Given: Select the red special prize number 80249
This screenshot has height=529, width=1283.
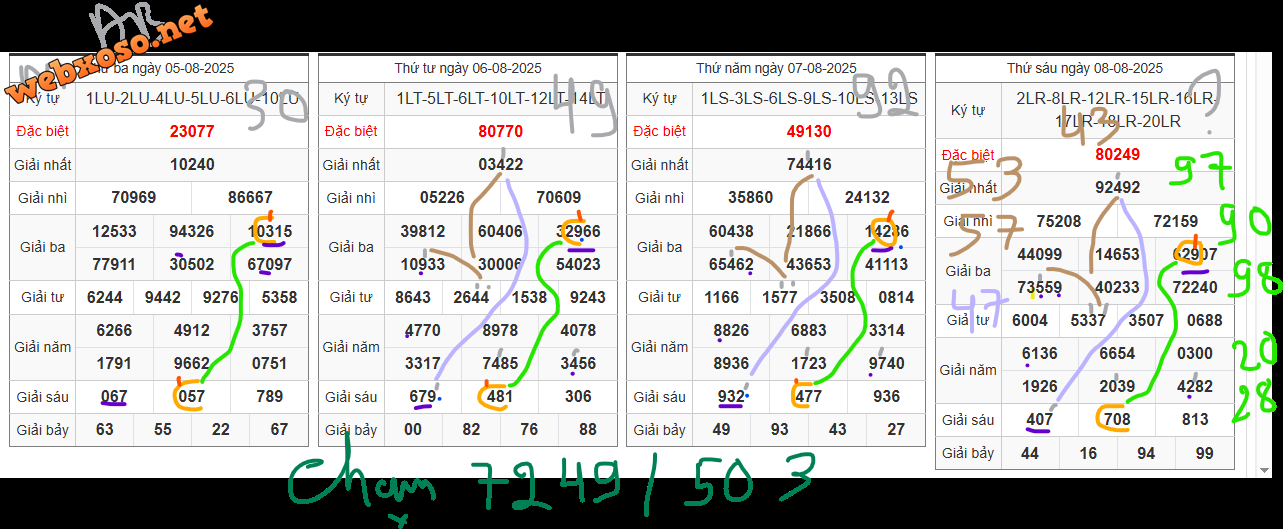Looking at the screenshot, I should click(1117, 154).
